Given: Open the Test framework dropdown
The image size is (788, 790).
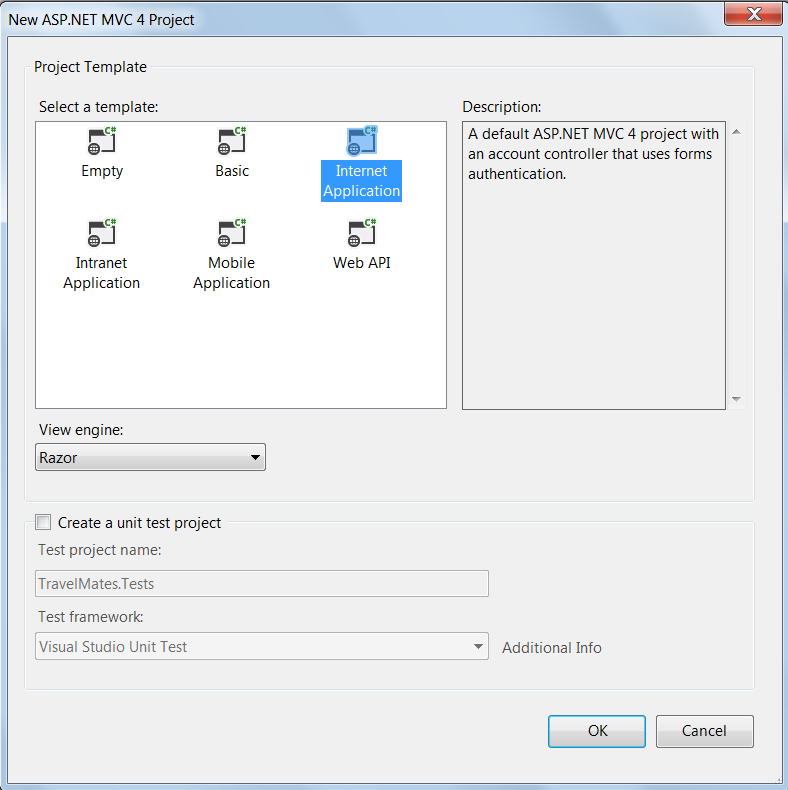Looking at the screenshot, I should click(261, 646).
